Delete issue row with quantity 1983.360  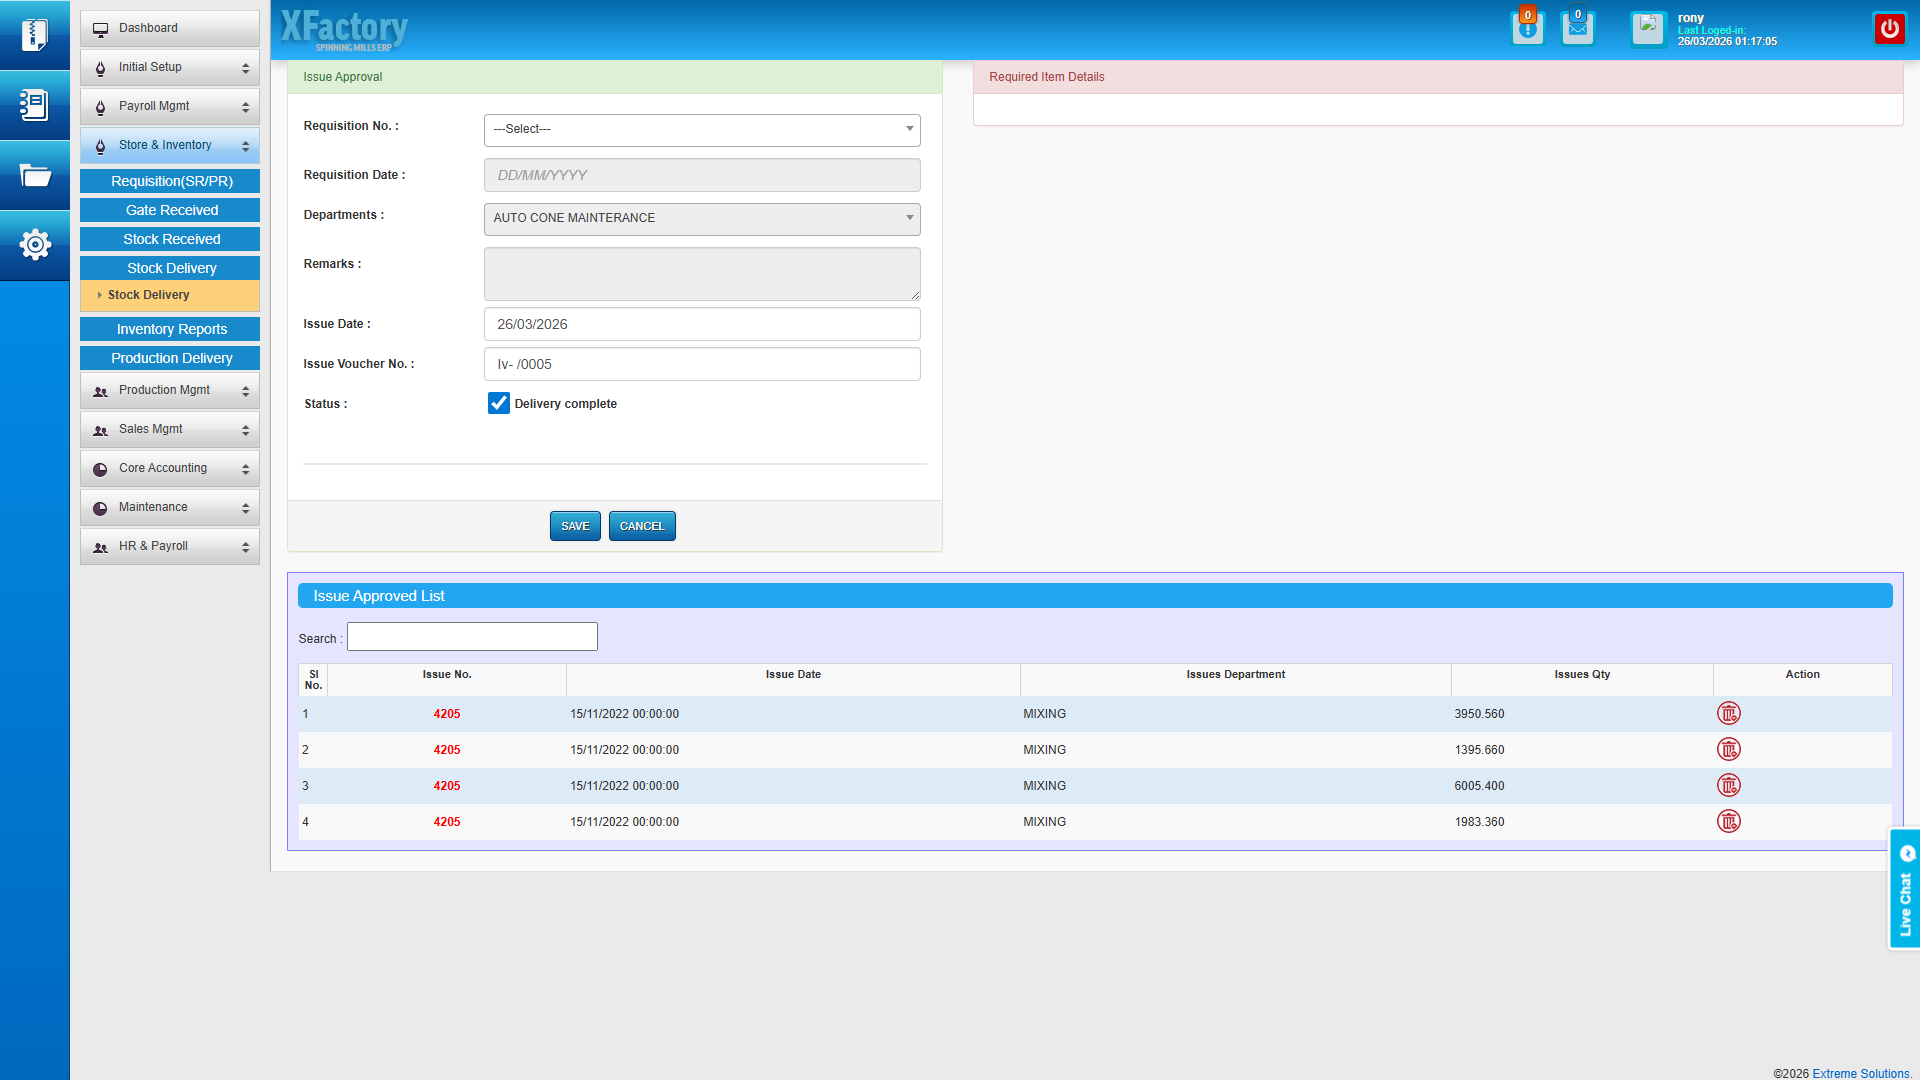pos(1729,822)
